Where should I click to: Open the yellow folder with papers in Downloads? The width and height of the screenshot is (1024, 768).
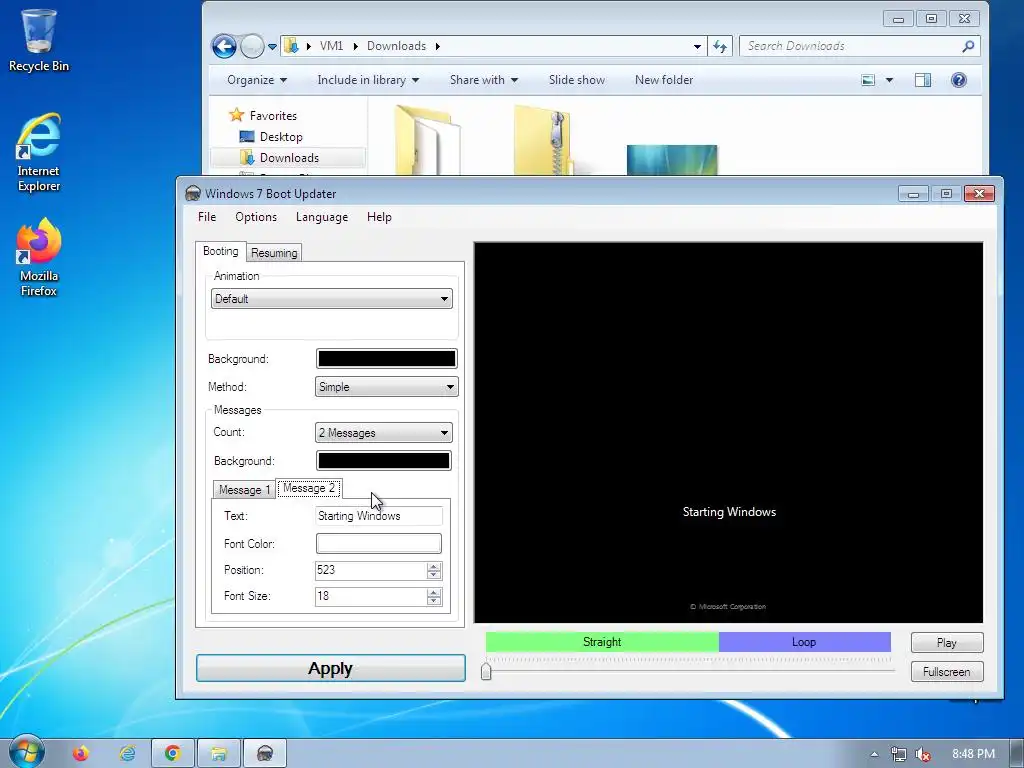click(426, 140)
